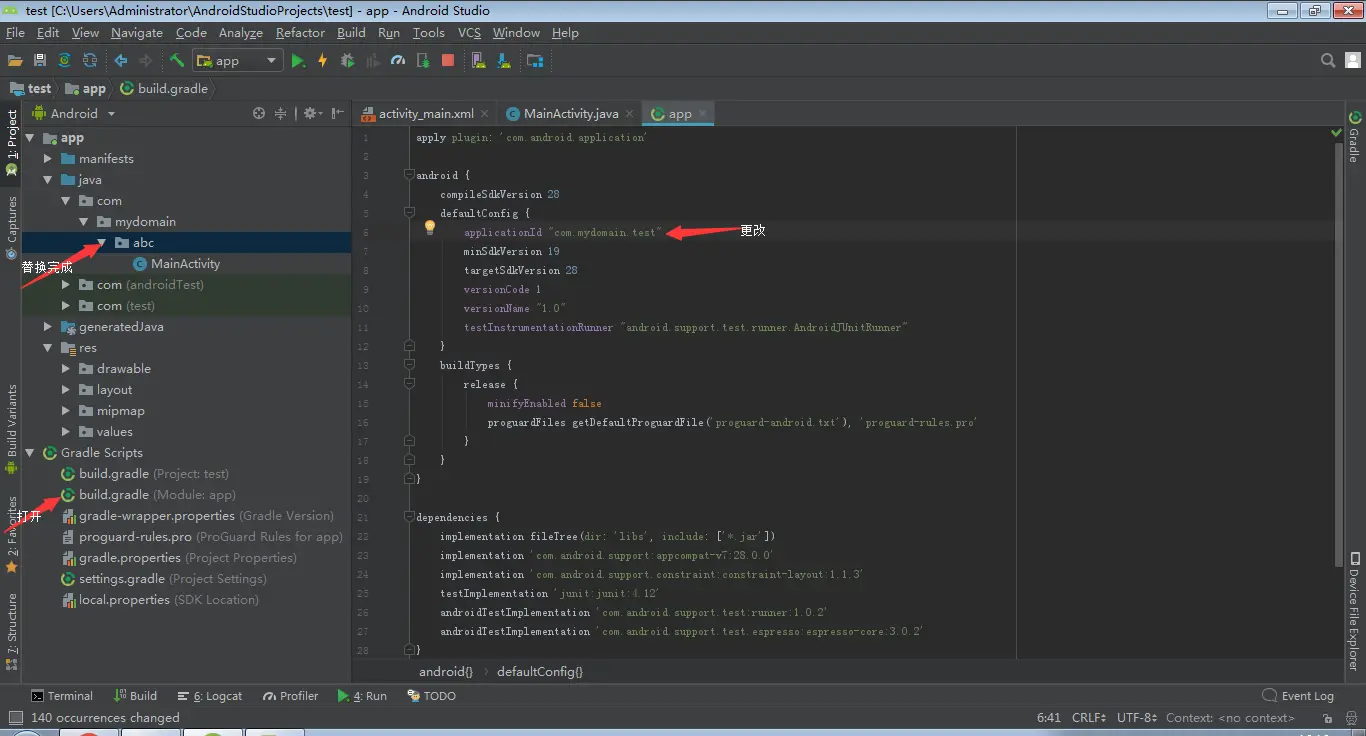
Task: Click CRLF line separator in status bar
Action: point(1089,718)
